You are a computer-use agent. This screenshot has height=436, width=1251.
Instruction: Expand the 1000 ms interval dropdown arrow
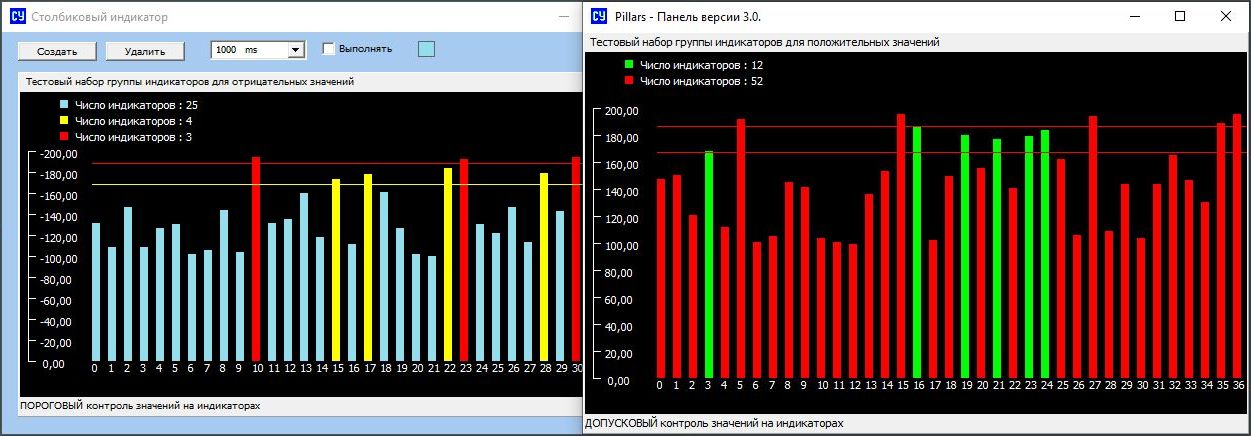click(x=295, y=50)
